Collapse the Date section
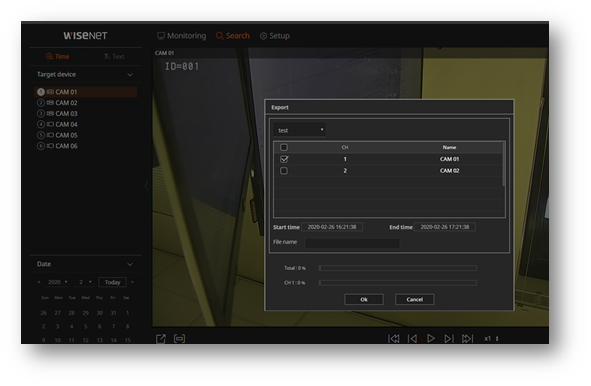This screenshot has width=591, height=386. (130, 264)
